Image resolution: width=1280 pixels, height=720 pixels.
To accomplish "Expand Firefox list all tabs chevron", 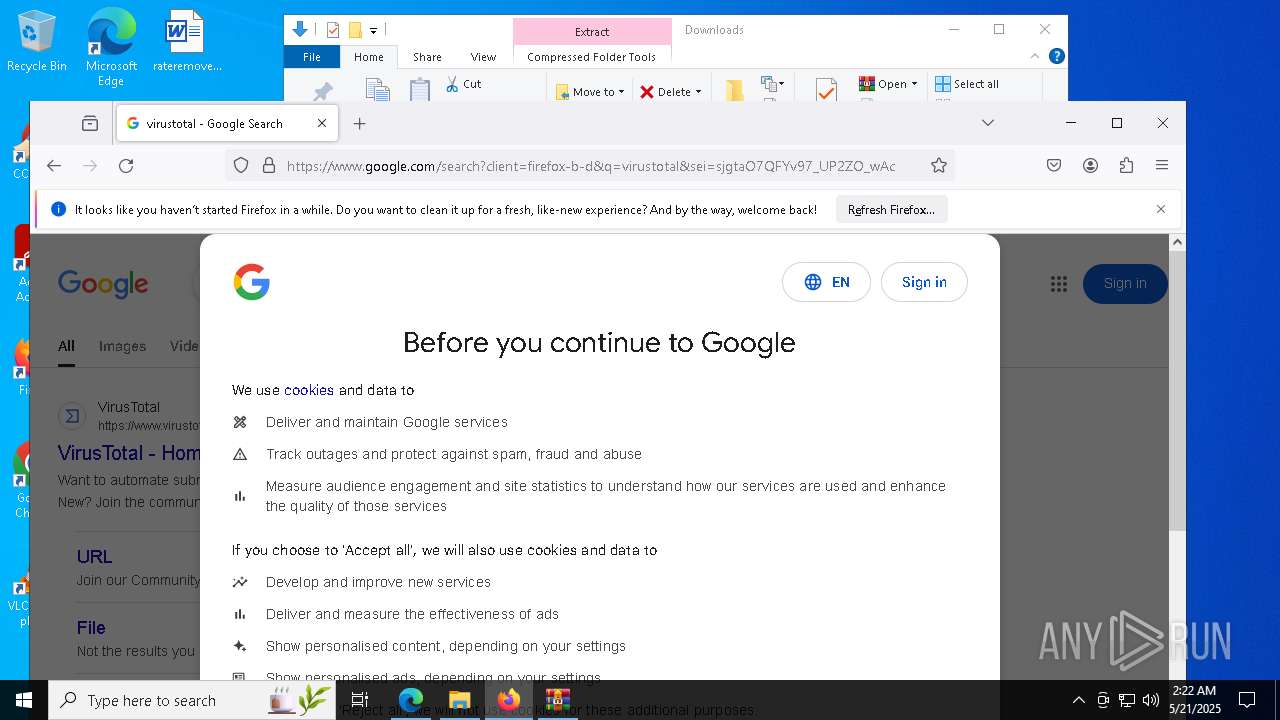I will click(987, 123).
